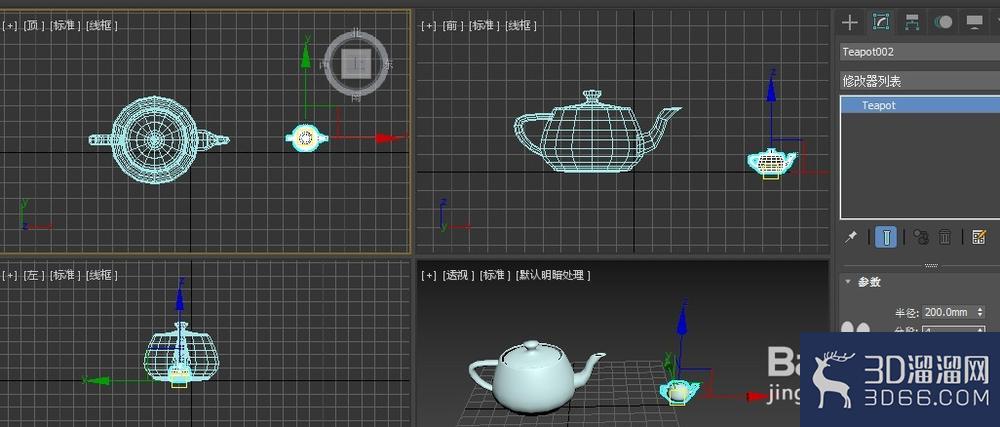Click the Teapot002 object name field

click(920, 52)
